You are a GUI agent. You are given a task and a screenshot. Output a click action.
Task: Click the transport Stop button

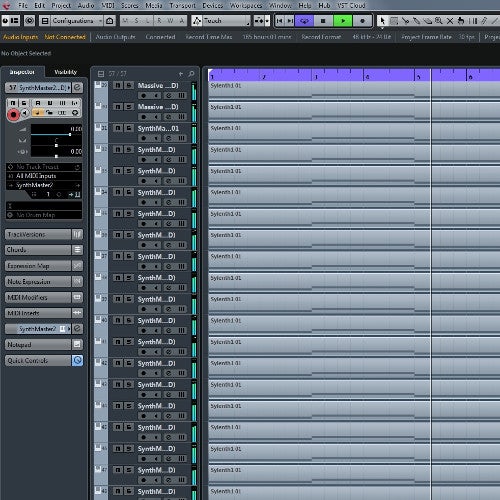tap(323, 21)
